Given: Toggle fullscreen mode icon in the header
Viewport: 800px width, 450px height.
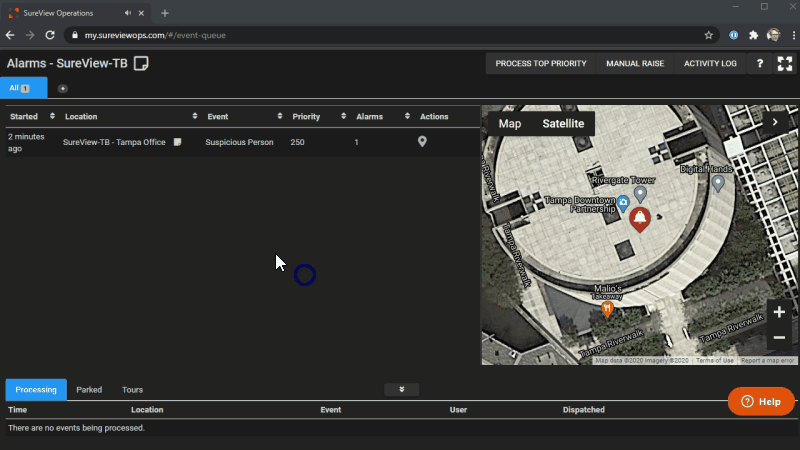Looking at the screenshot, I should 785,64.
